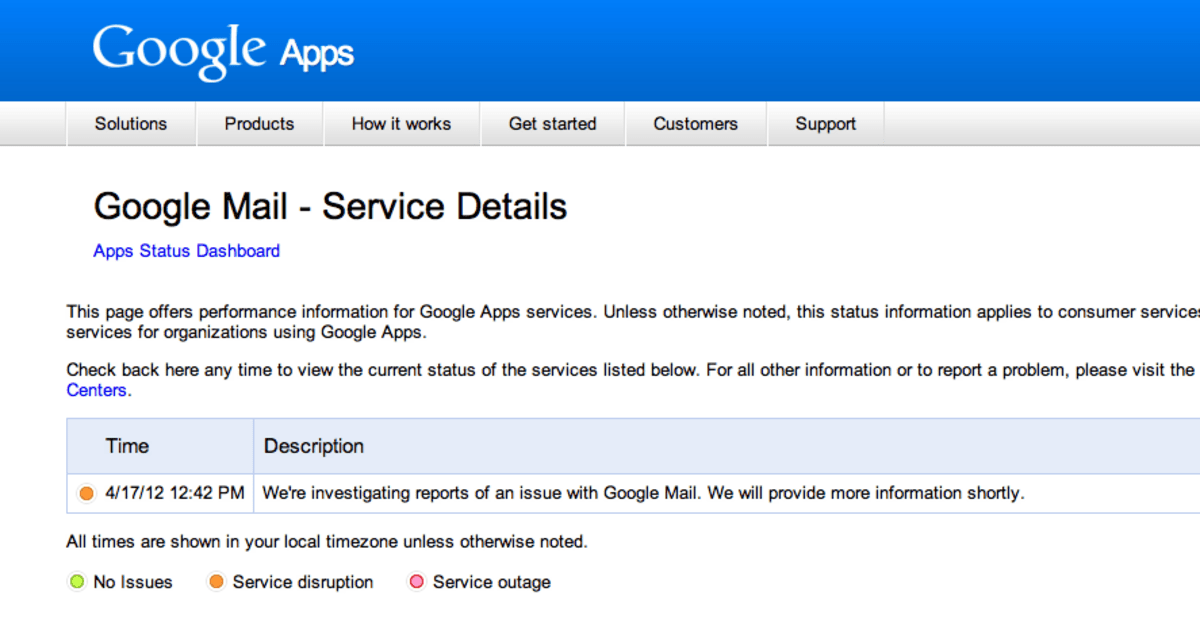The height and width of the screenshot is (630, 1200).
Task: Click the orange status dot beside 4/17/12
Action: pyautogui.click(x=86, y=493)
